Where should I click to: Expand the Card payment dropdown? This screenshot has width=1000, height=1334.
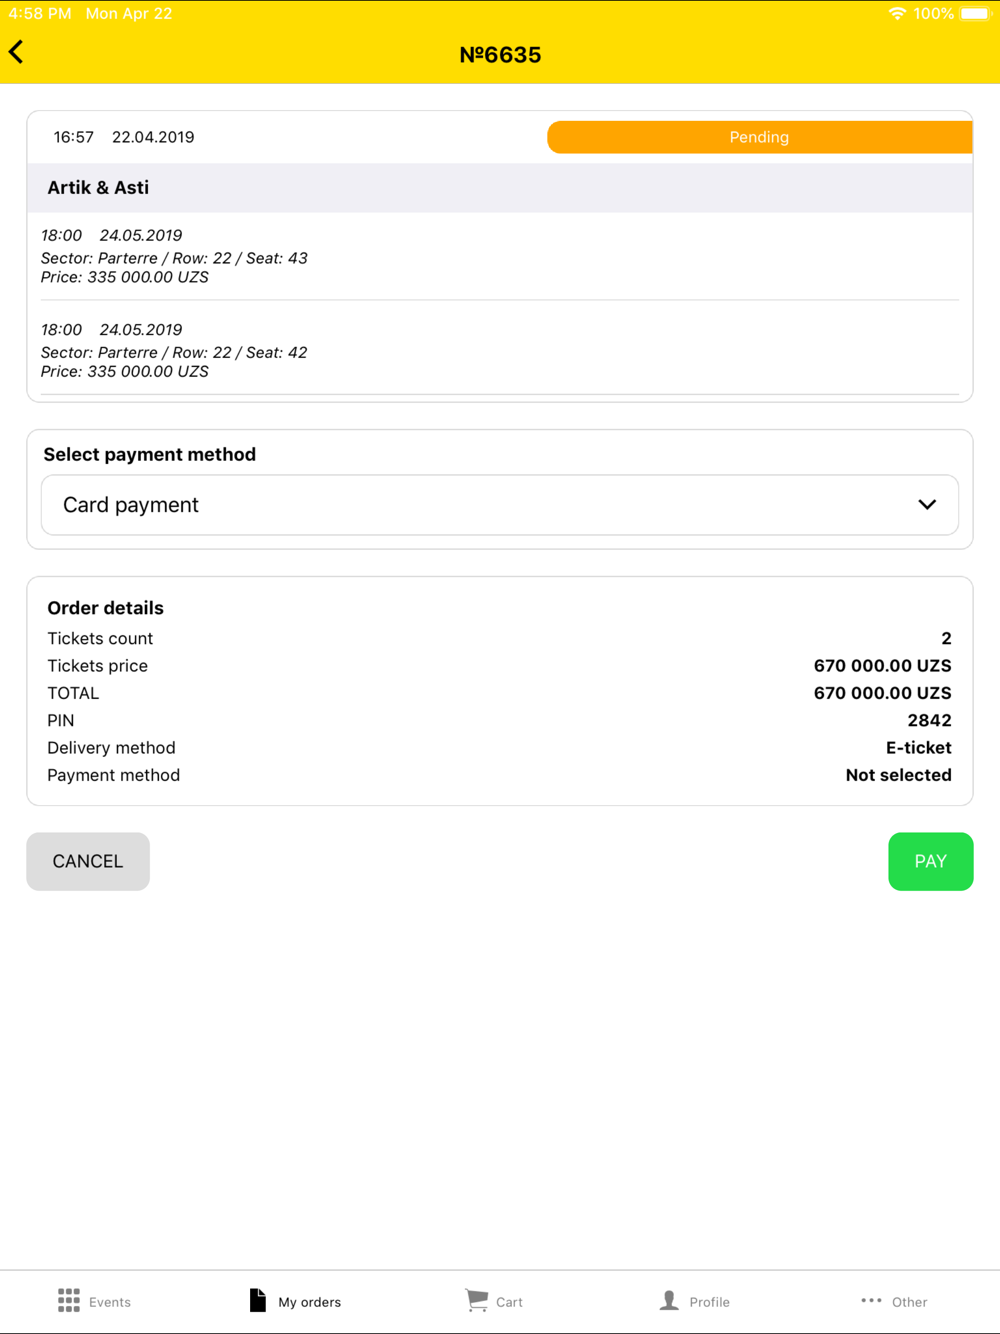point(500,505)
